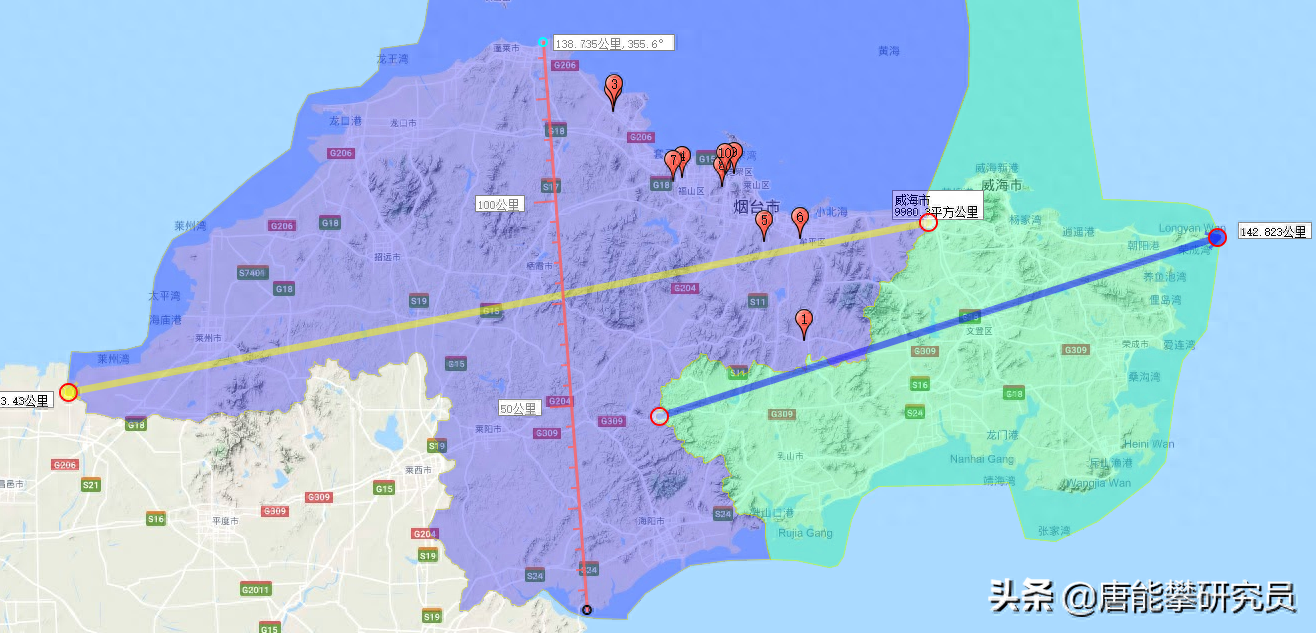This screenshot has width=1316, height=633.
Task: Click red circle at yellow line's east end
Action: 928,223
